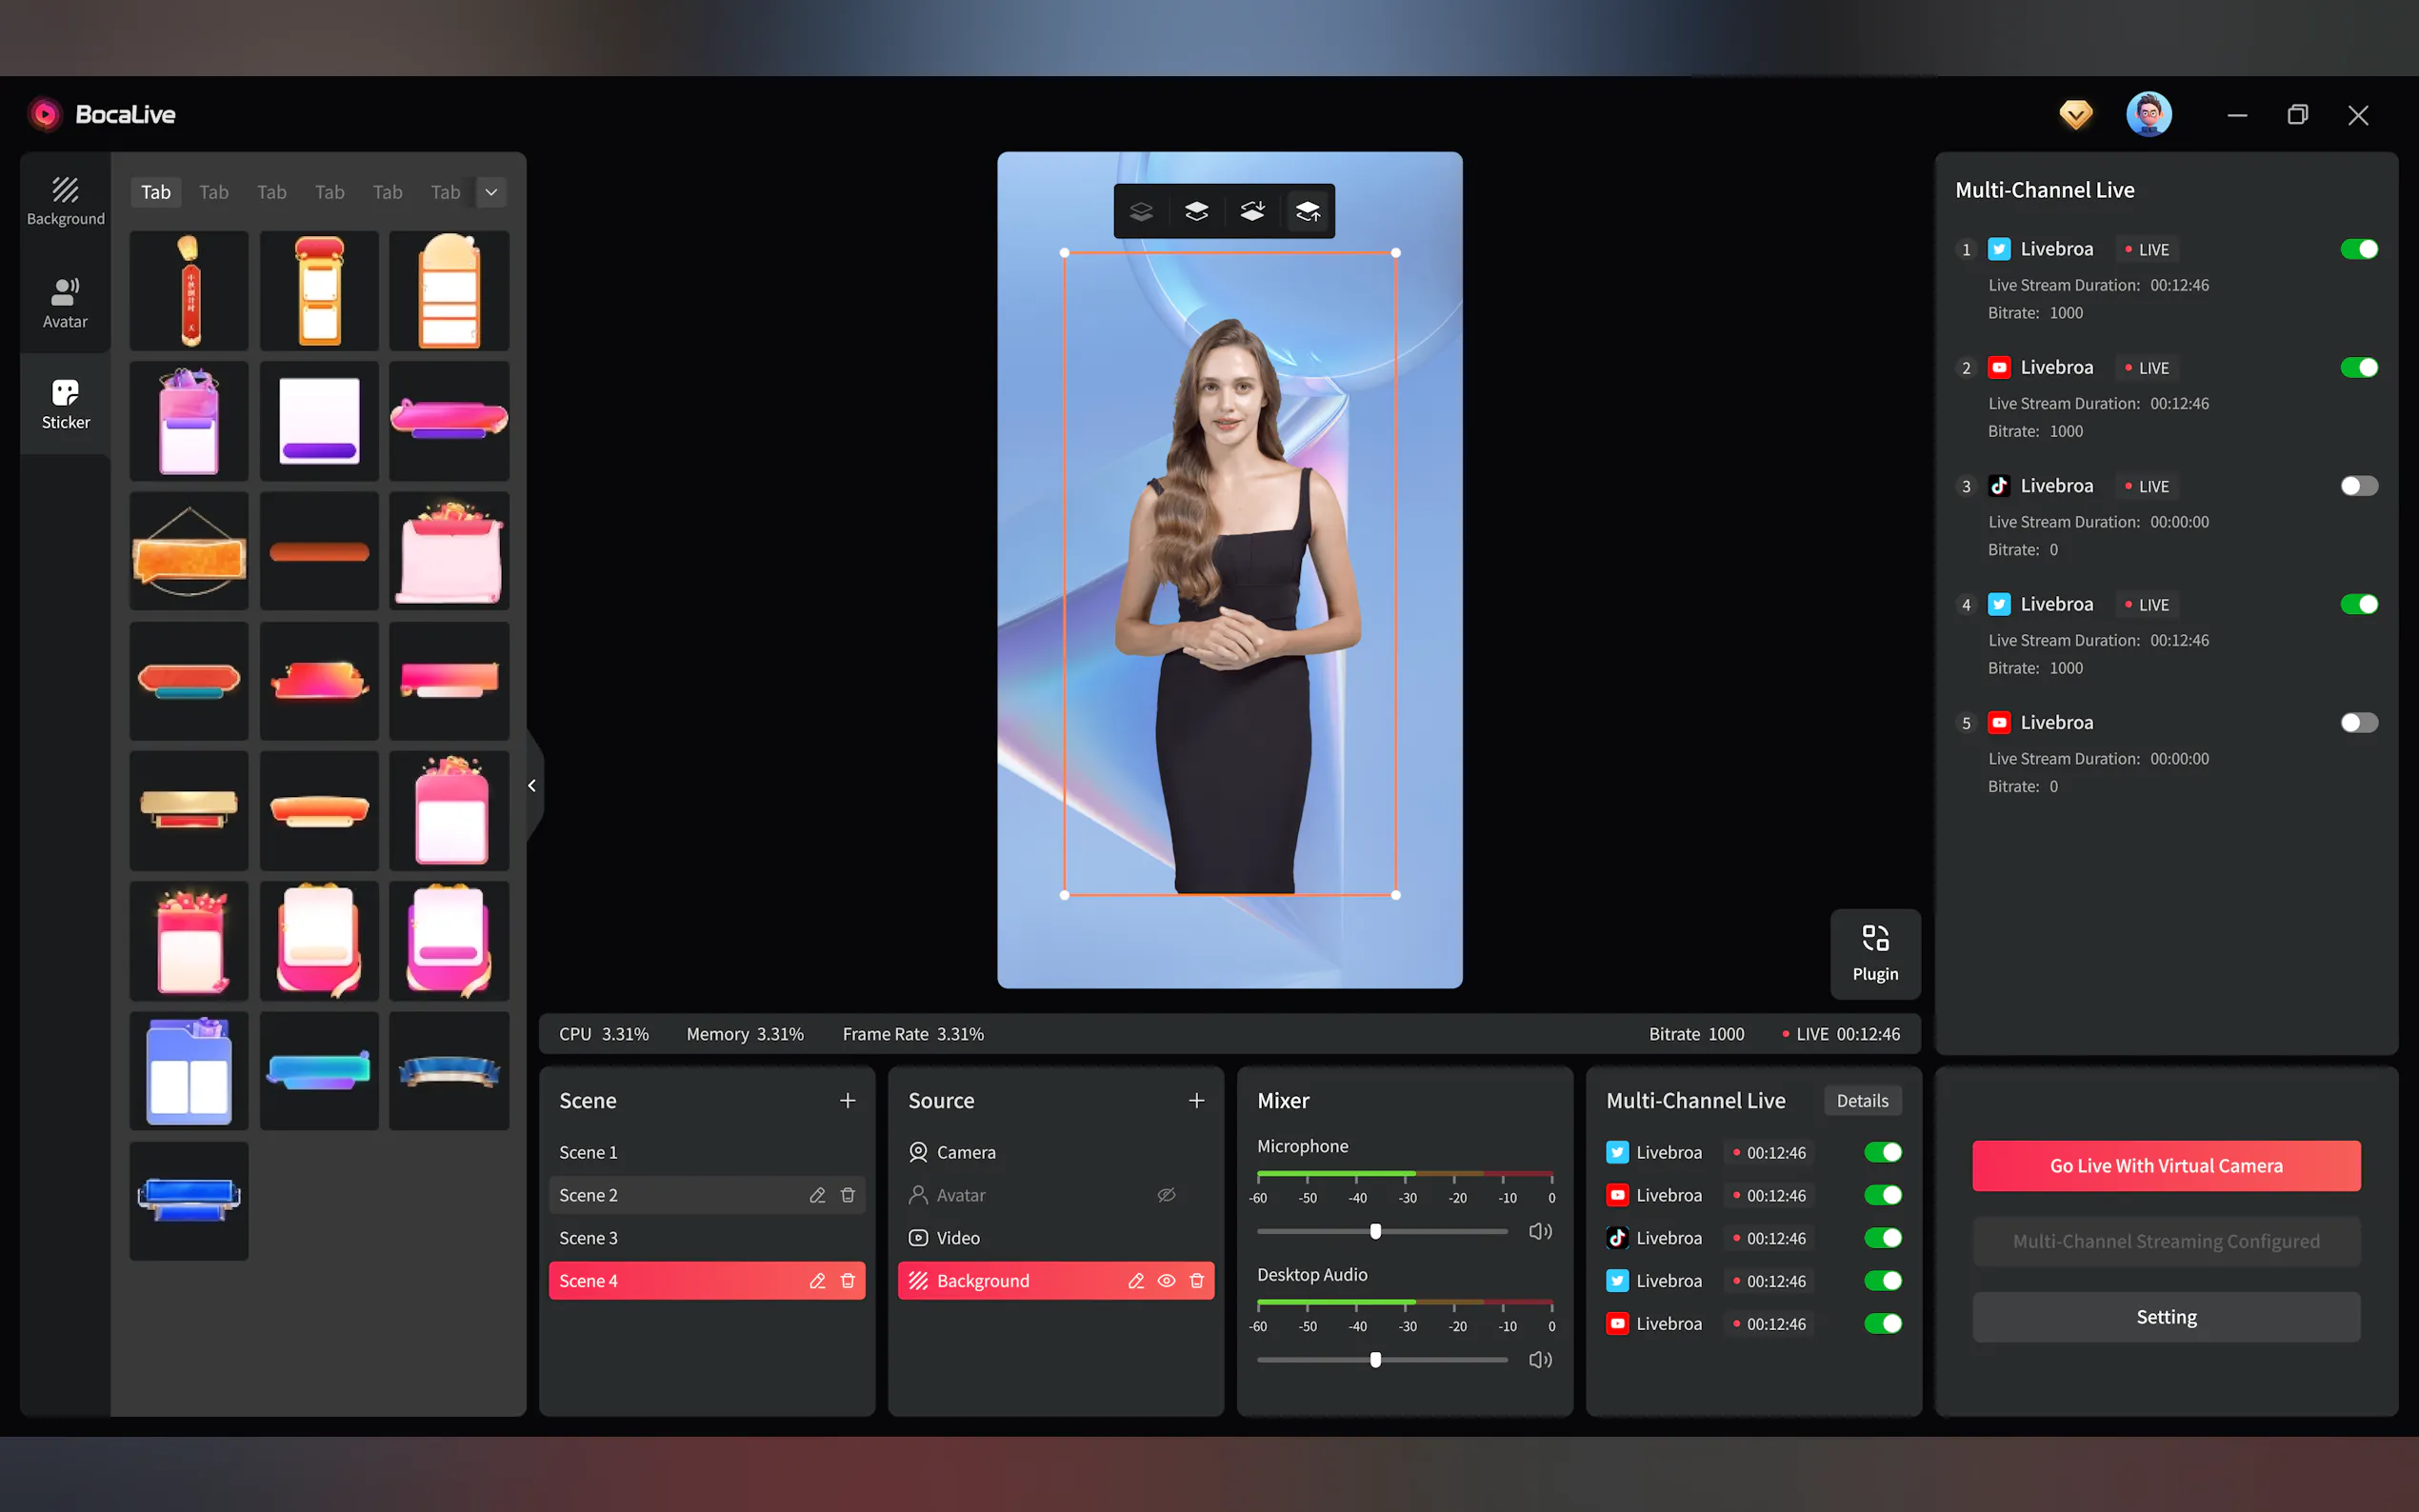Click the bring layer to top icon
Image resolution: width=2419 pixels, height=1512 pixels.
pyautogui.click(x=1307, y=211)
